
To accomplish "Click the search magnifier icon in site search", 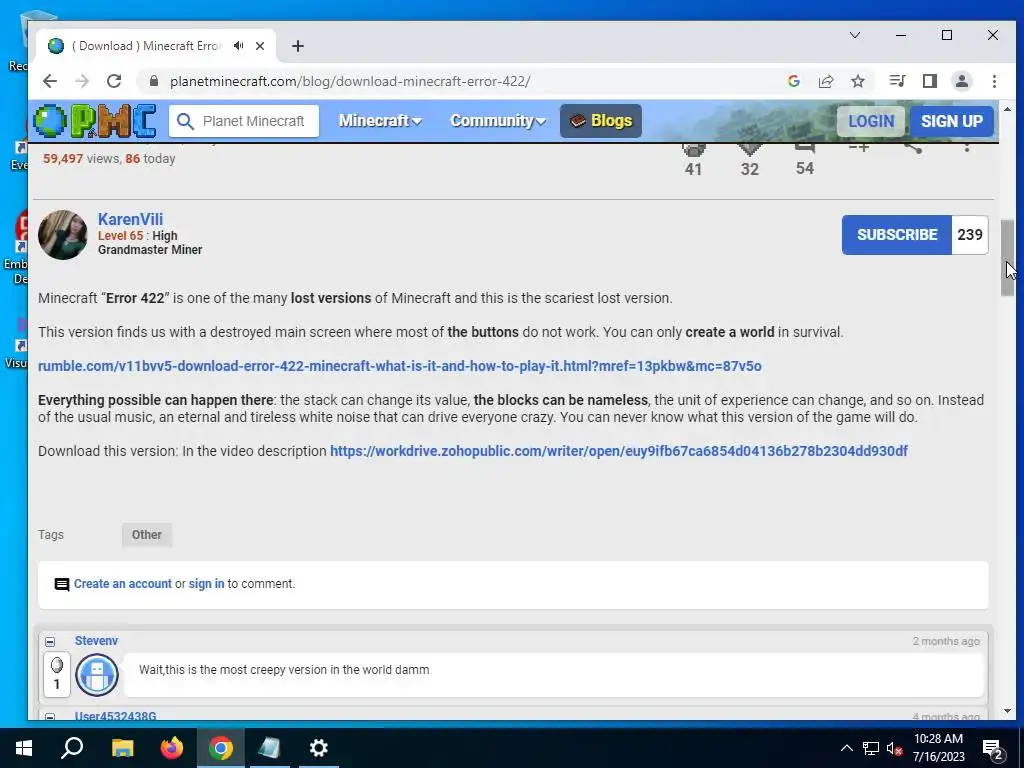I will tap(185, 121).
